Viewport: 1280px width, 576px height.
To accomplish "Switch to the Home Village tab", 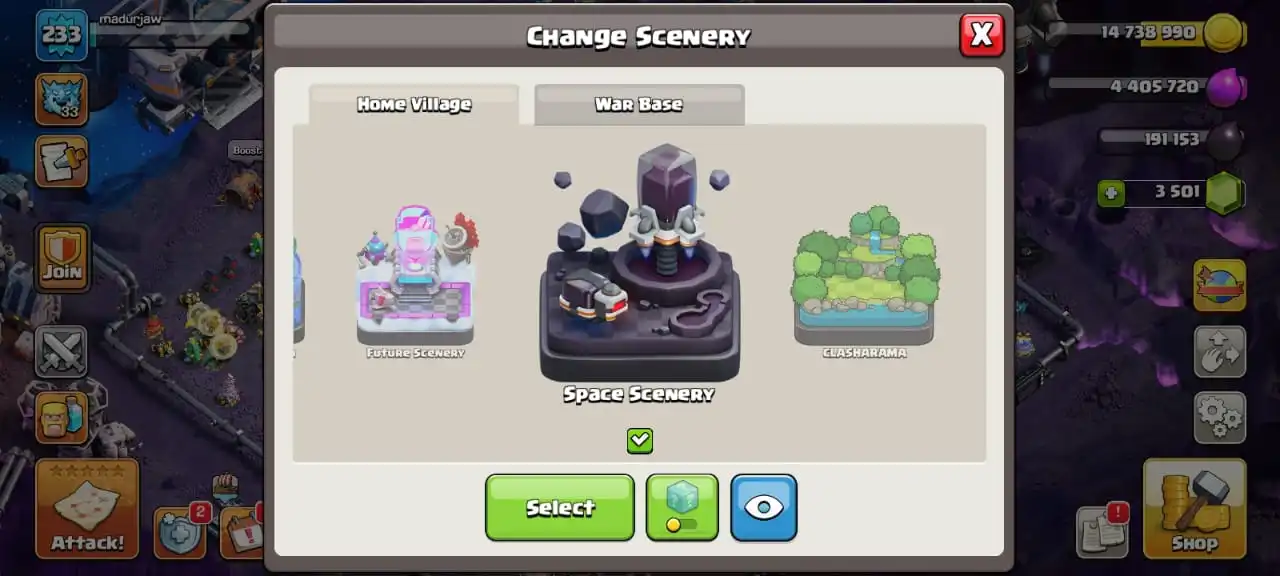I will click(414, 104).
